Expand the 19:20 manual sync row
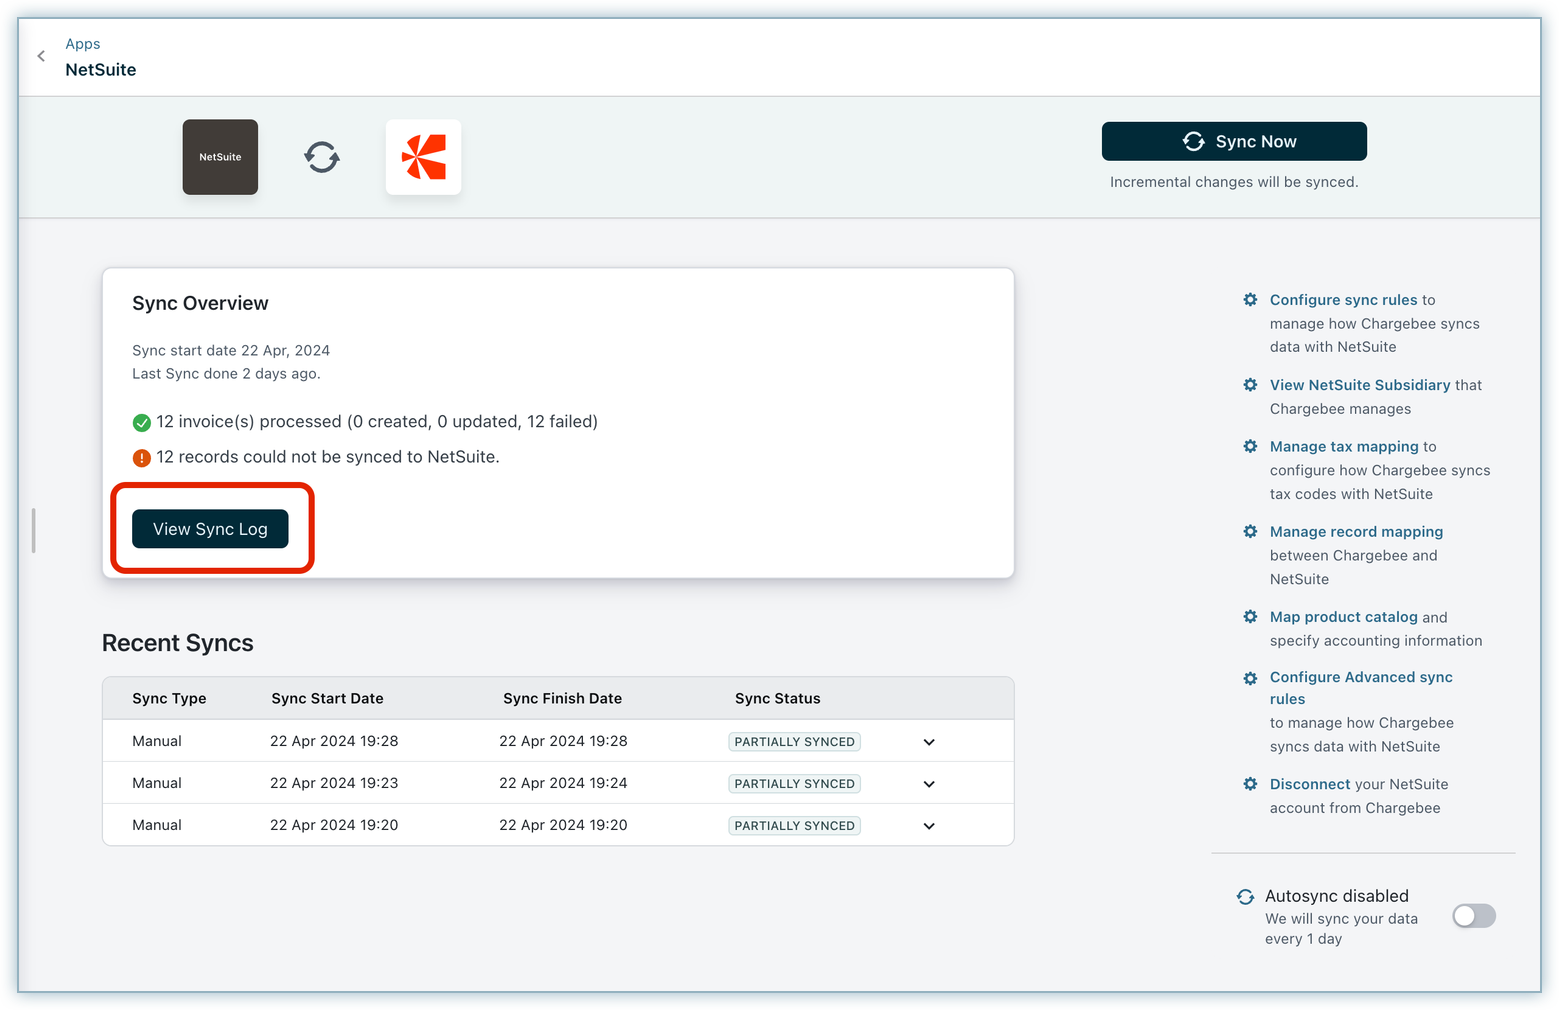The width and height of the screenshot is (1559, 1010). tap(929, 826)
